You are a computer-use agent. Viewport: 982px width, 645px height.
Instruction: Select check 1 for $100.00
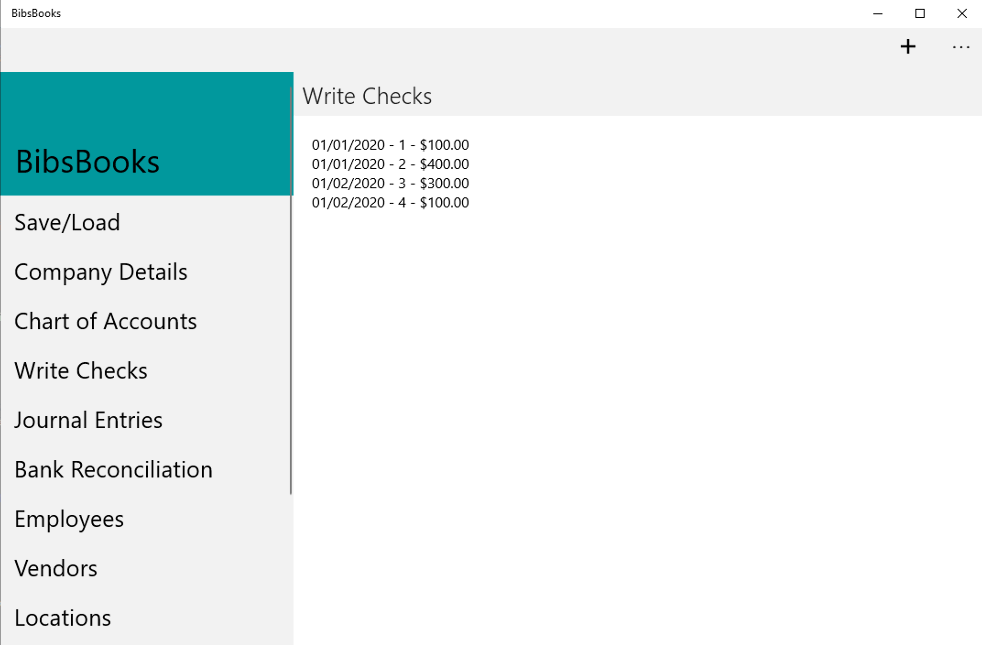pyautogui.click(x=390, y=145)
